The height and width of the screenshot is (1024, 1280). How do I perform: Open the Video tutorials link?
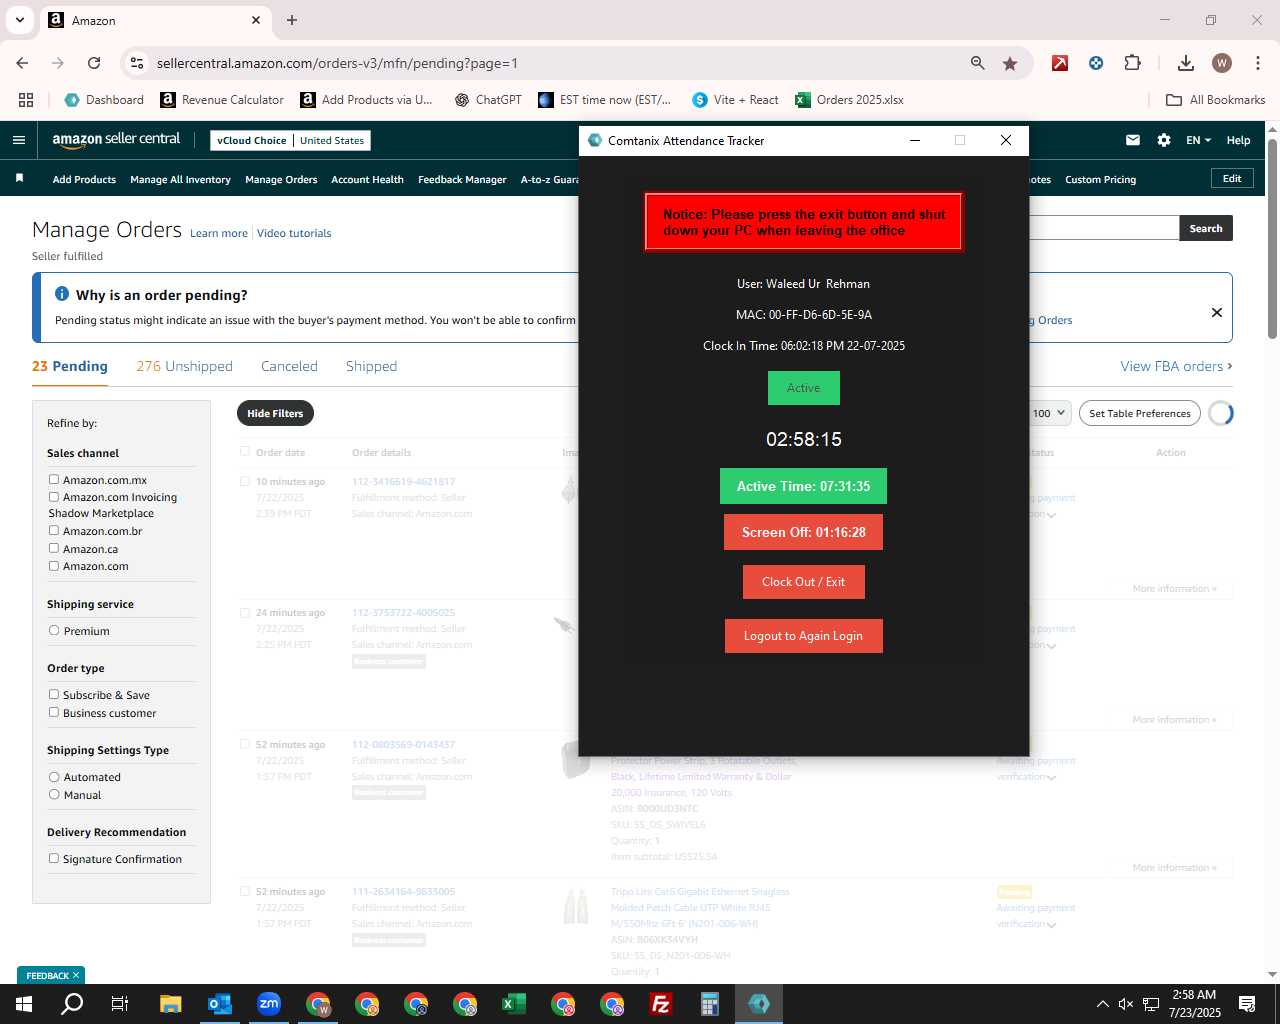click(294, 233)
